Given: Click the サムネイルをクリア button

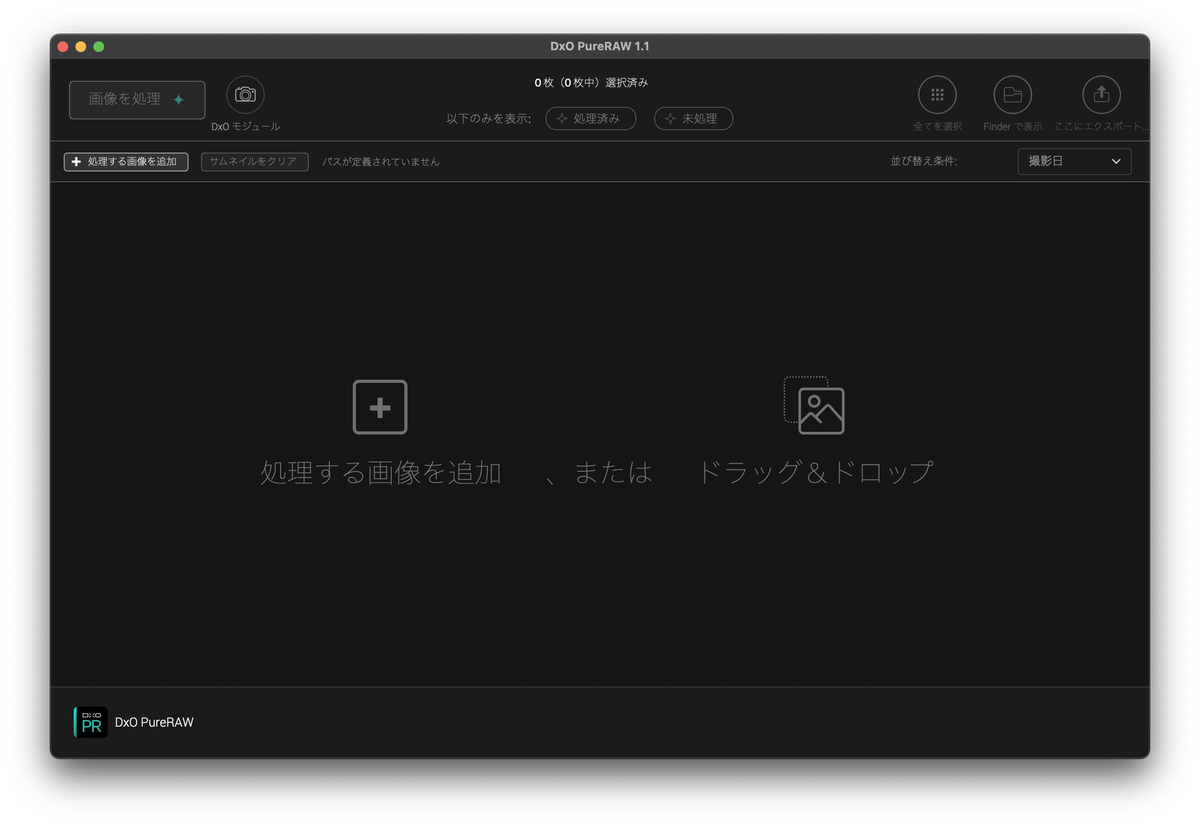Looking at the screenshot, I should pyautogui.click(x=254, y=161).
